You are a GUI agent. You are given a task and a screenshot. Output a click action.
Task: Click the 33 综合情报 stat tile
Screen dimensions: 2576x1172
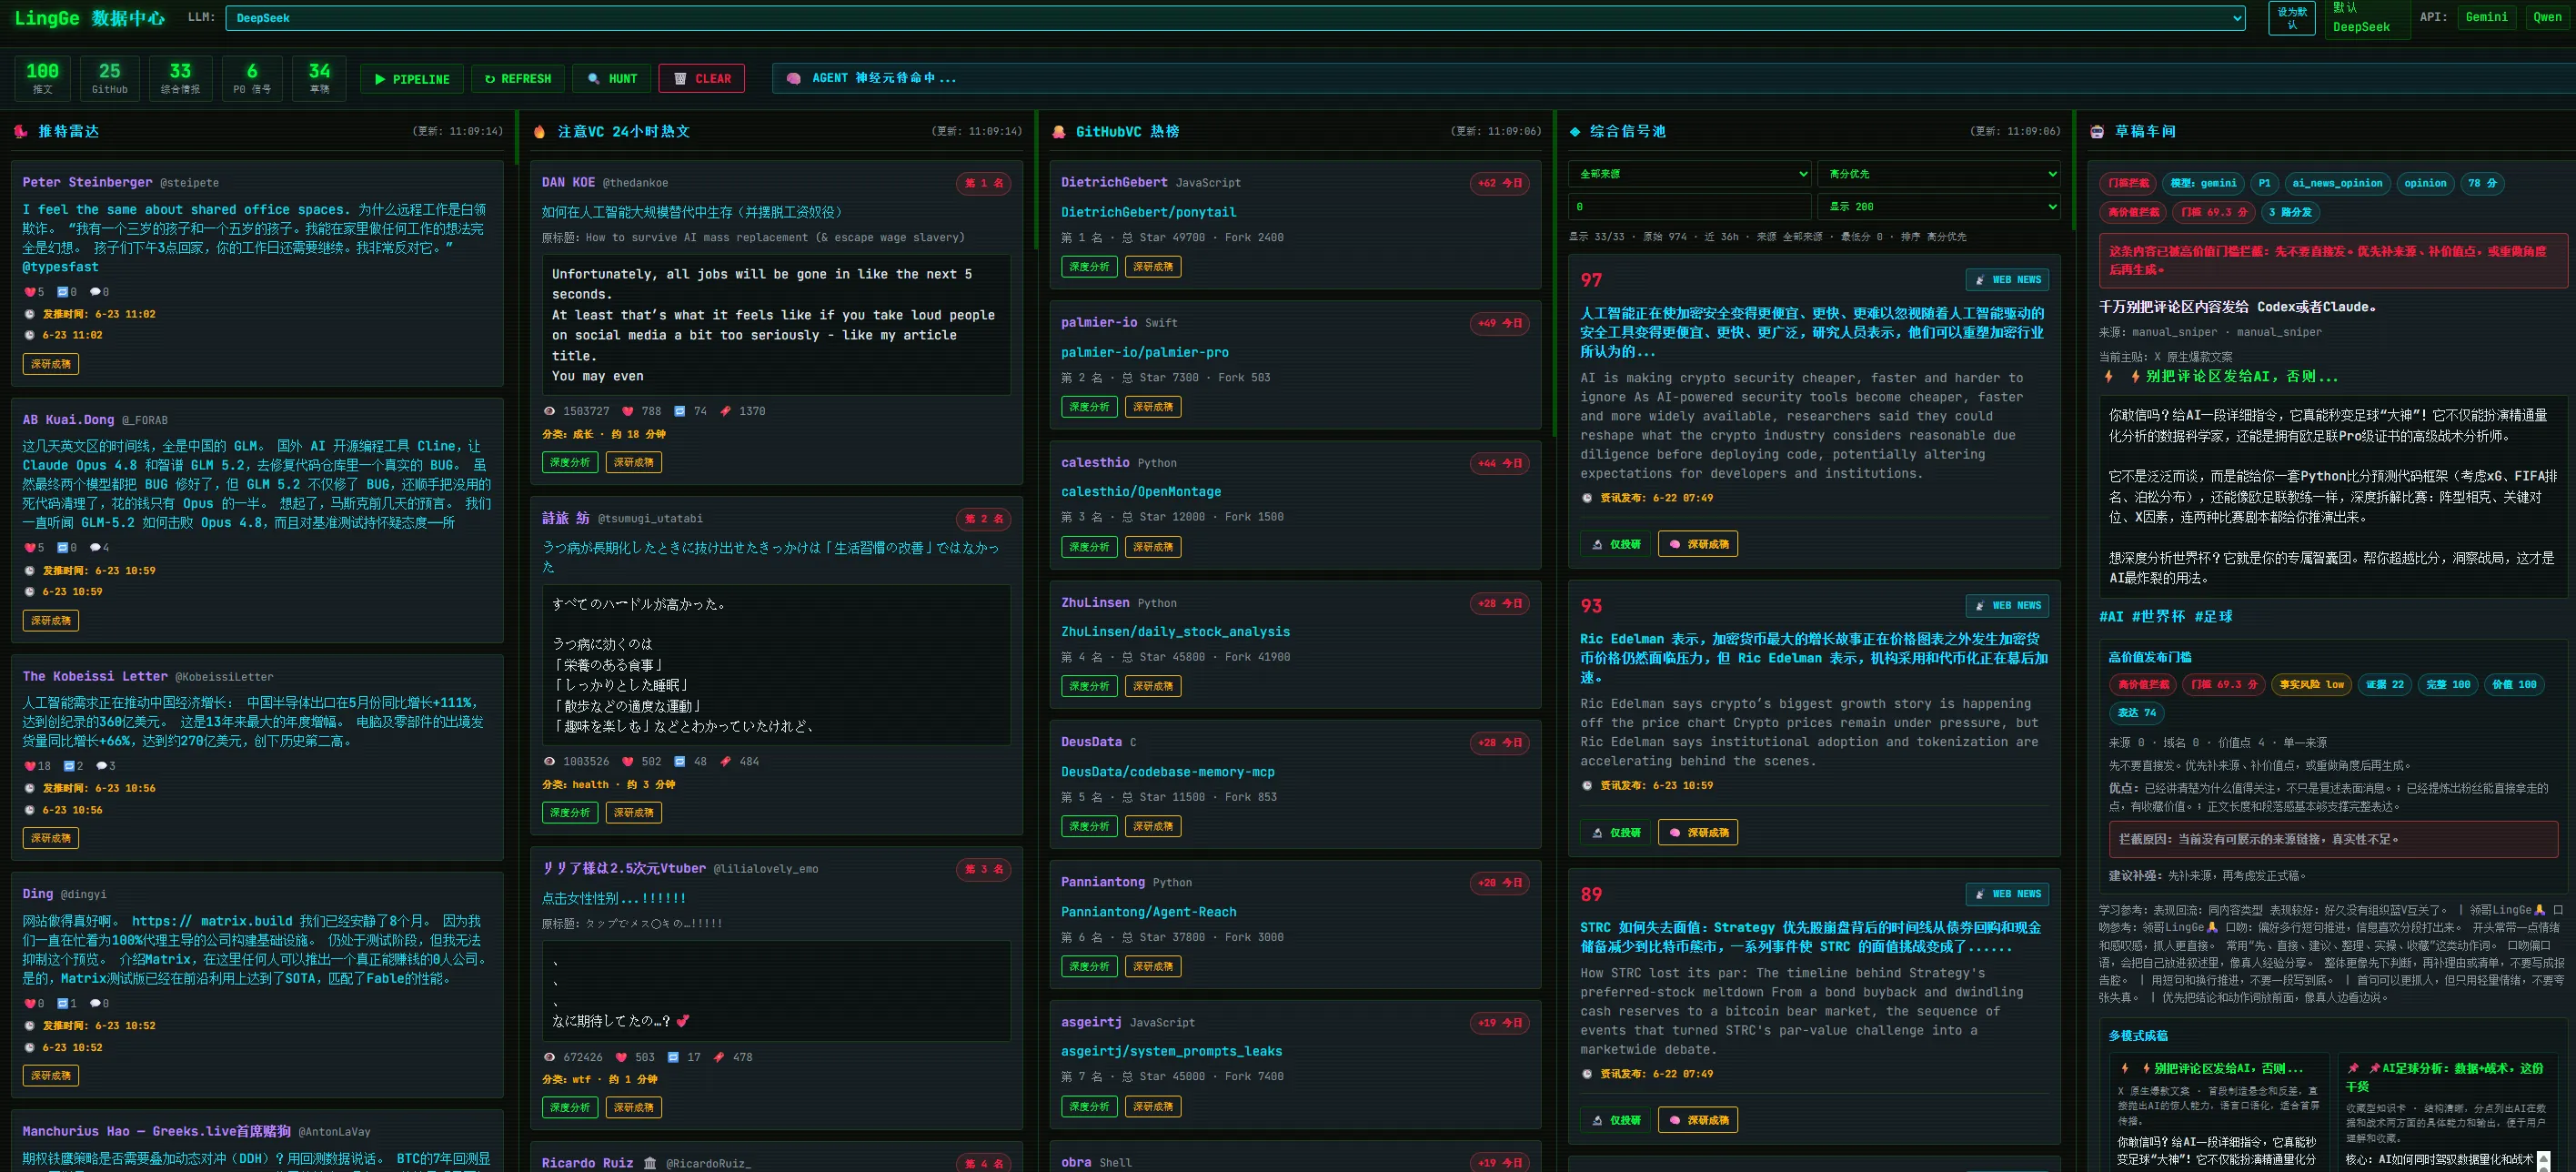pos(180,78)
